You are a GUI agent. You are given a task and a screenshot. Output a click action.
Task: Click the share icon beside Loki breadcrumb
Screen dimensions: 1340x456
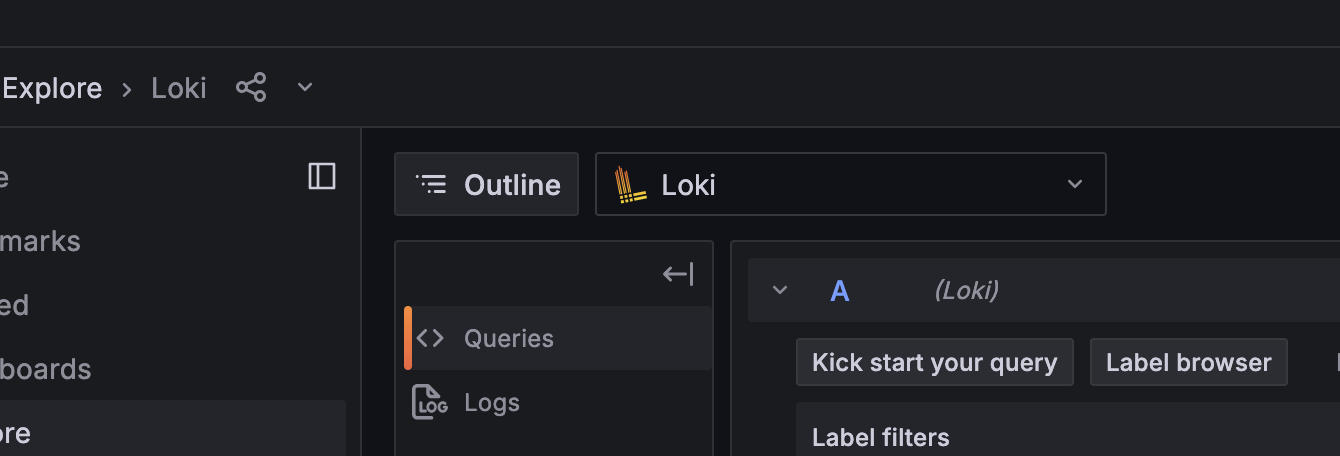251,88
